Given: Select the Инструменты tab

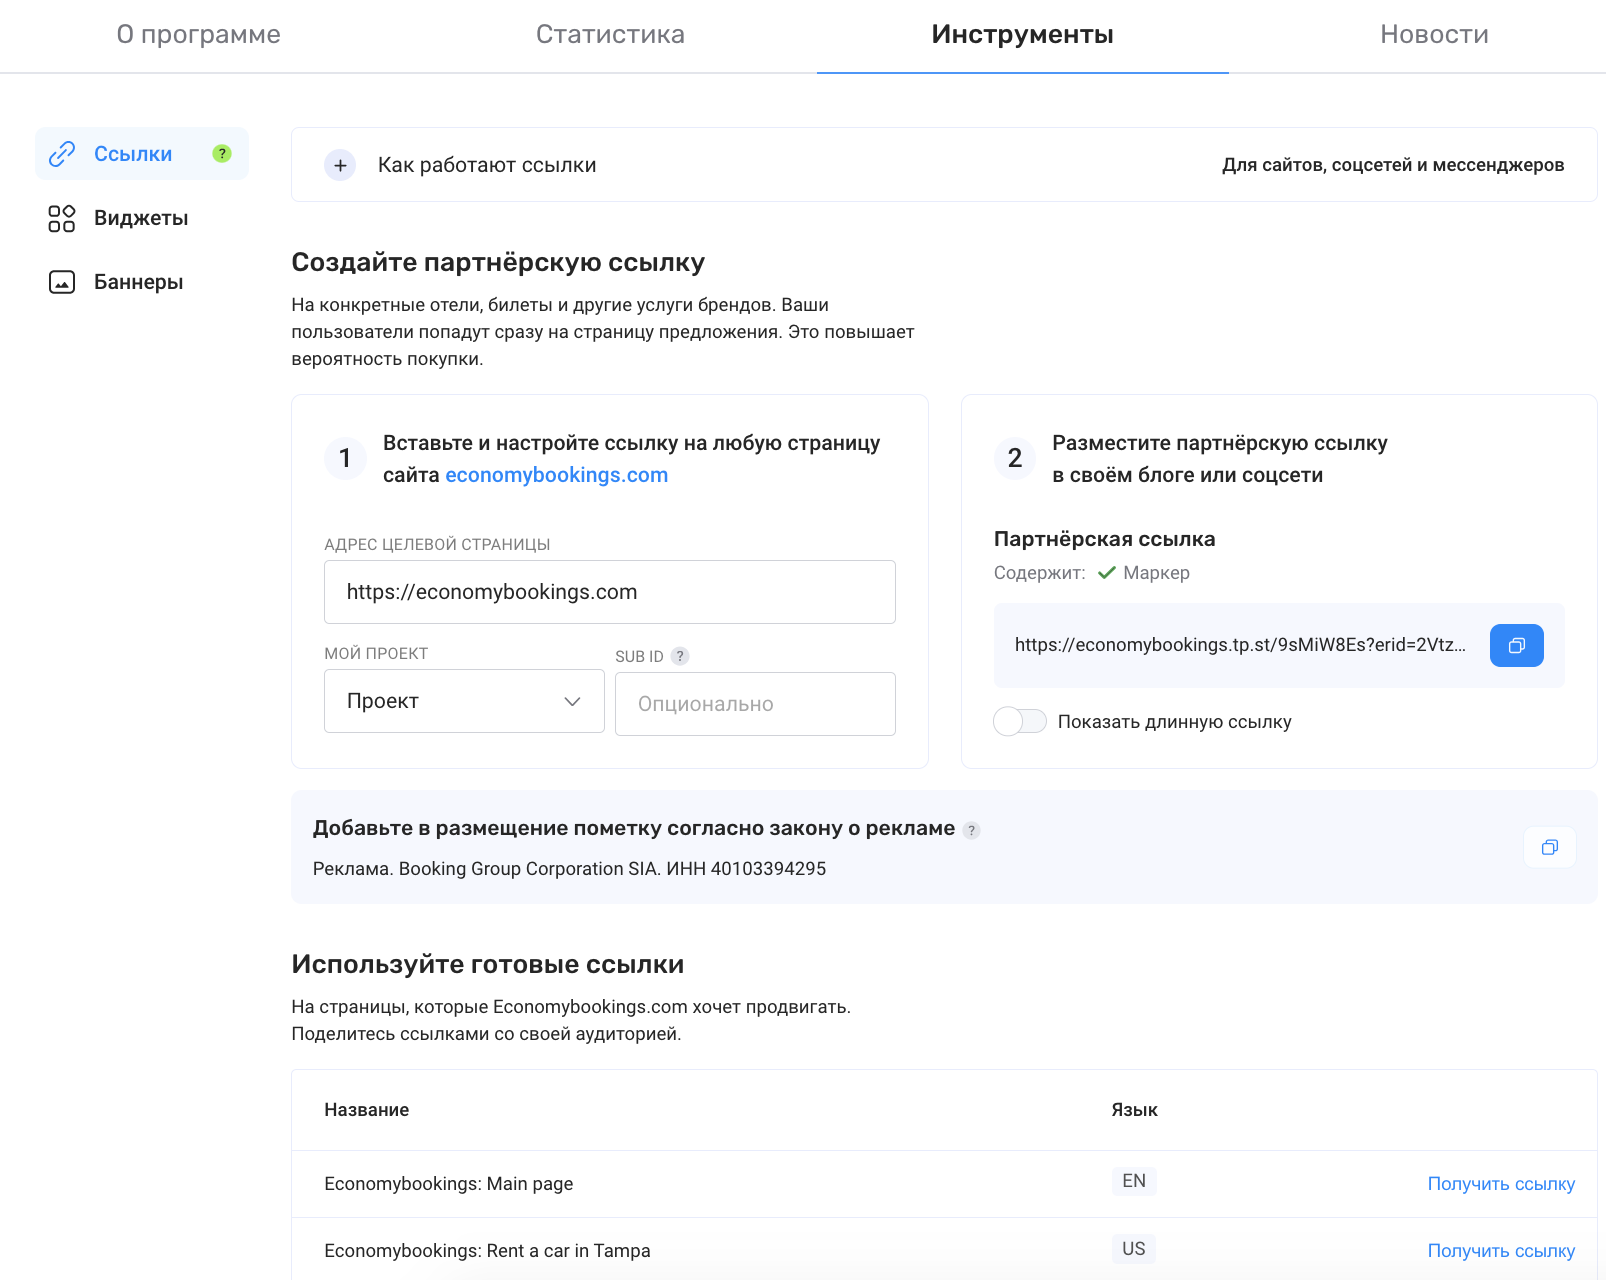Looking at the screenshot, I should pos(1022,35).
